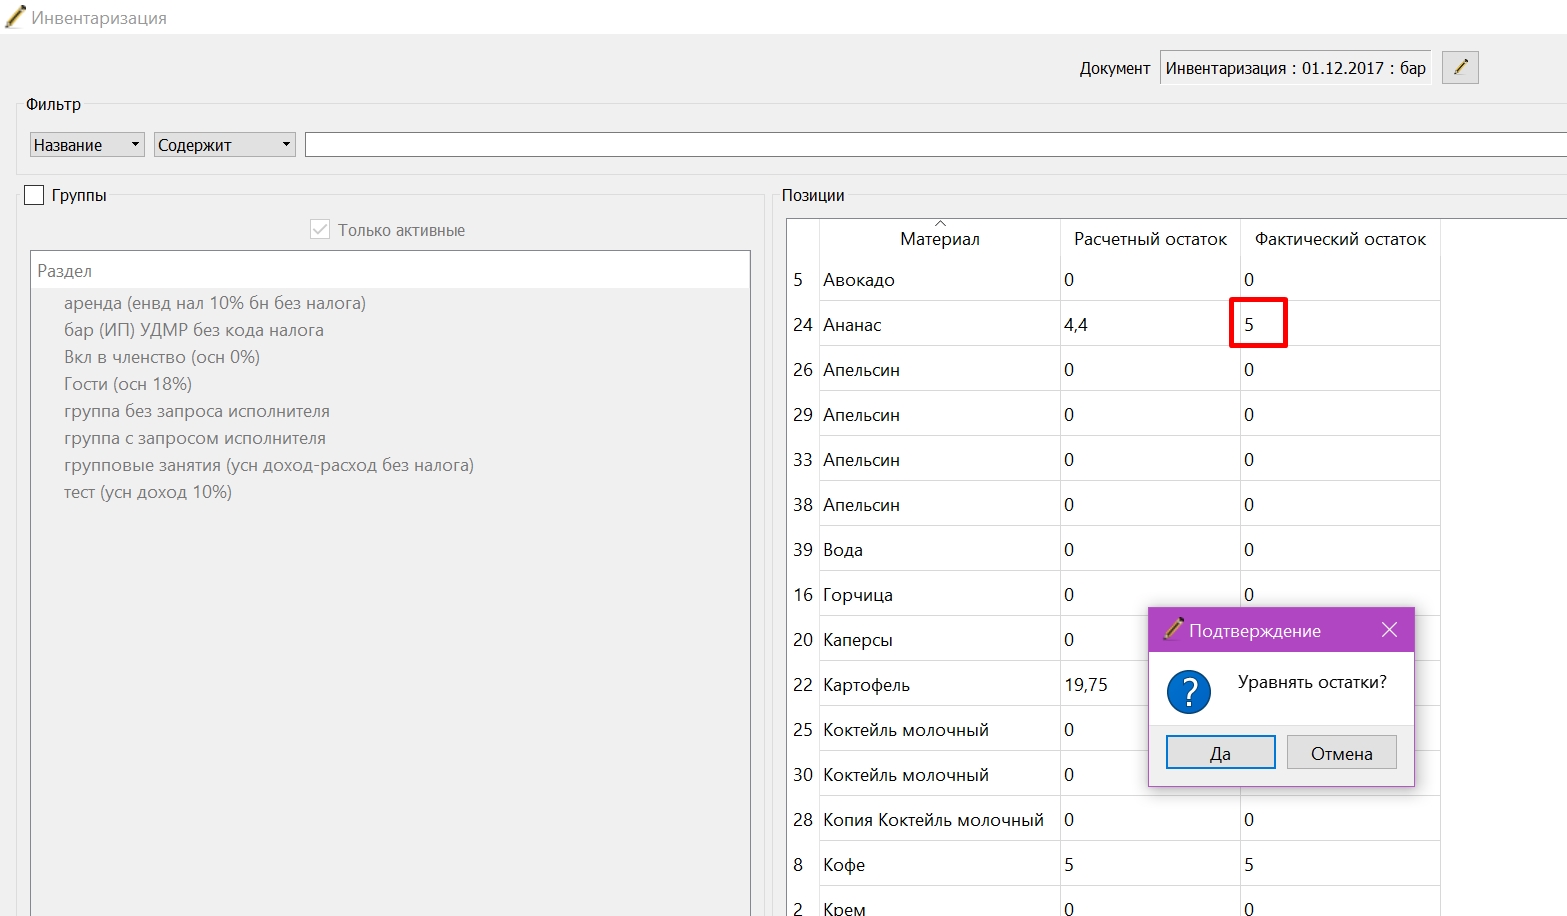This screenshot has width=1567, height=916.
Task: Open the Название filter dropdown
Action: point(87,145)
